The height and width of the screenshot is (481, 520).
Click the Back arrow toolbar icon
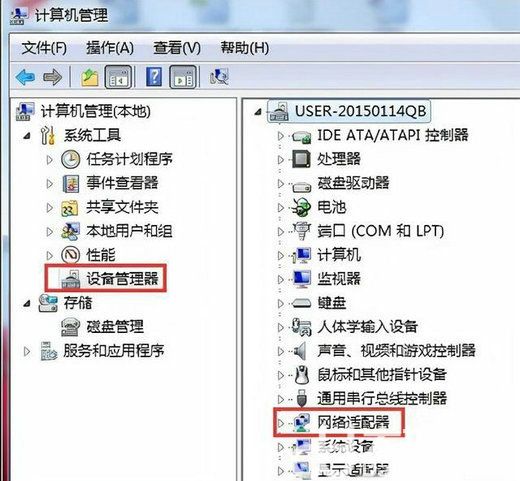pos(25,77)
